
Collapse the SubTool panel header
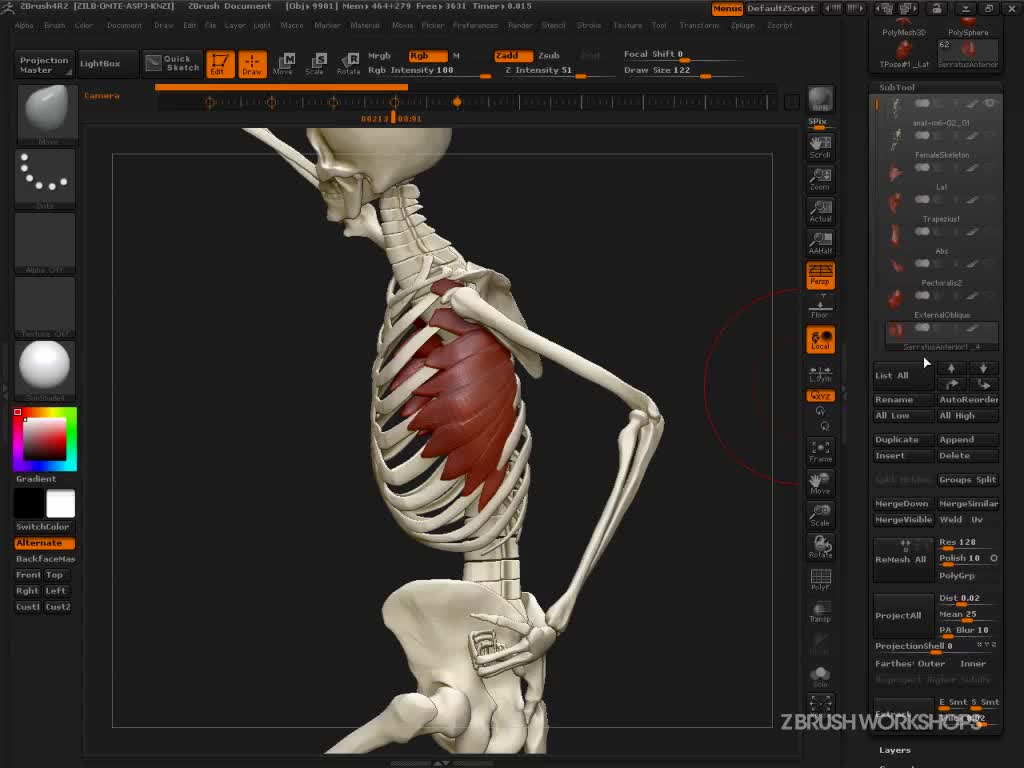pyautogui.click(x=897, y=87)
